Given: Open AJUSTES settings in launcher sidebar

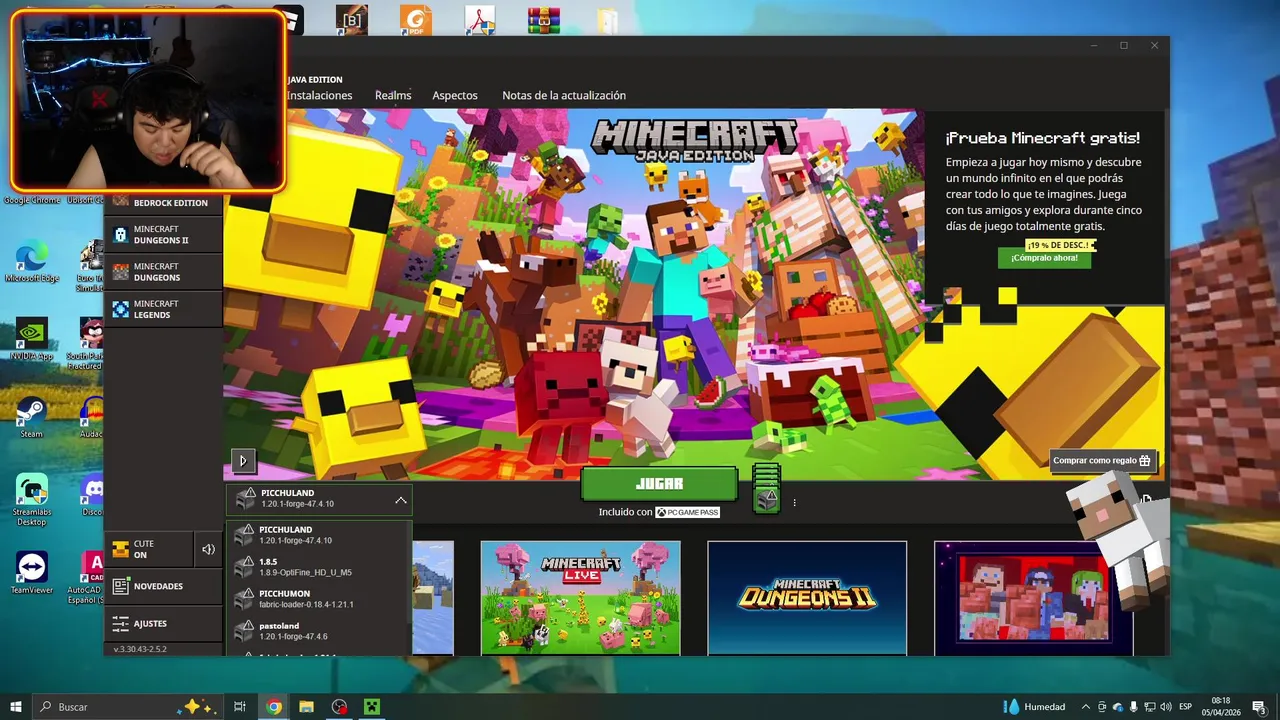Looking at the screenshot, I should [x=164, y=623].
